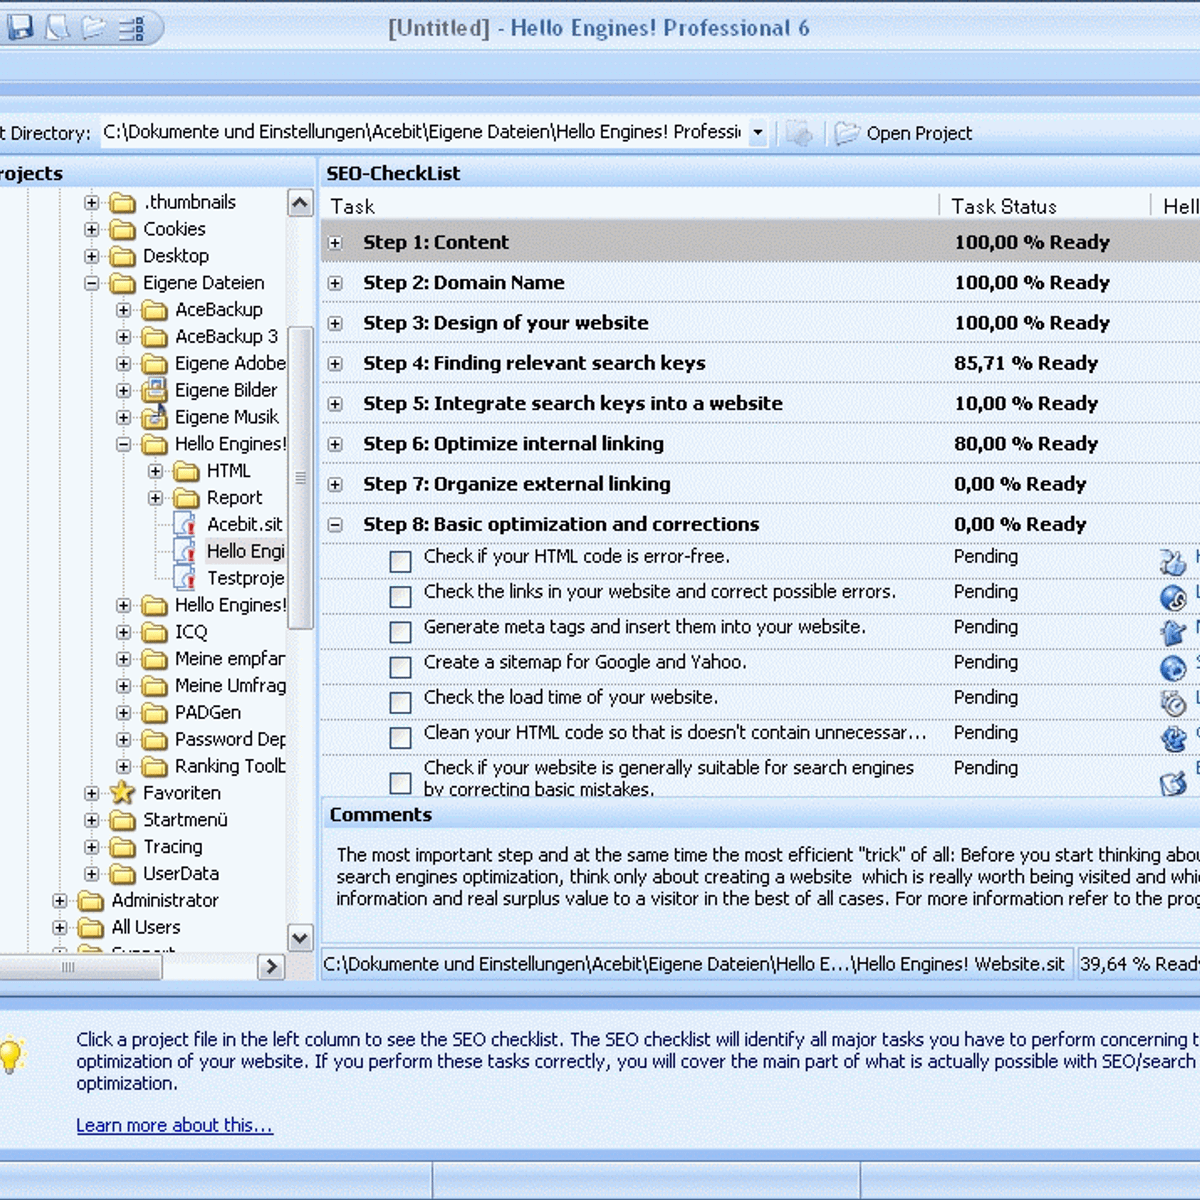Image resolution: width=1200 pixels, height=1200 pixels.
Task: Tick the 'Check the load time' checkbox
Action: (x=400, y=702)
